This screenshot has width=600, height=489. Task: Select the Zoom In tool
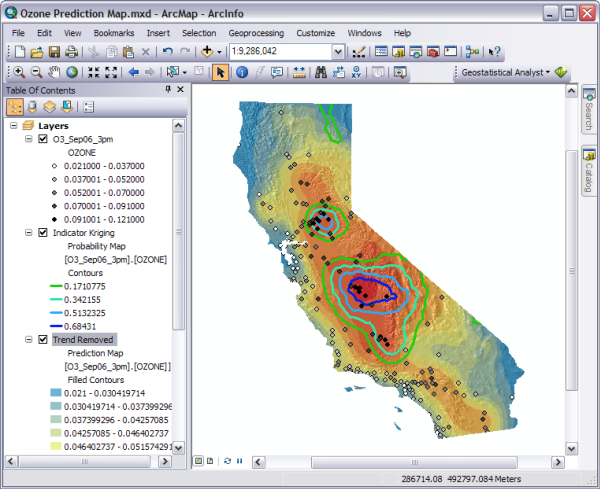17,72
